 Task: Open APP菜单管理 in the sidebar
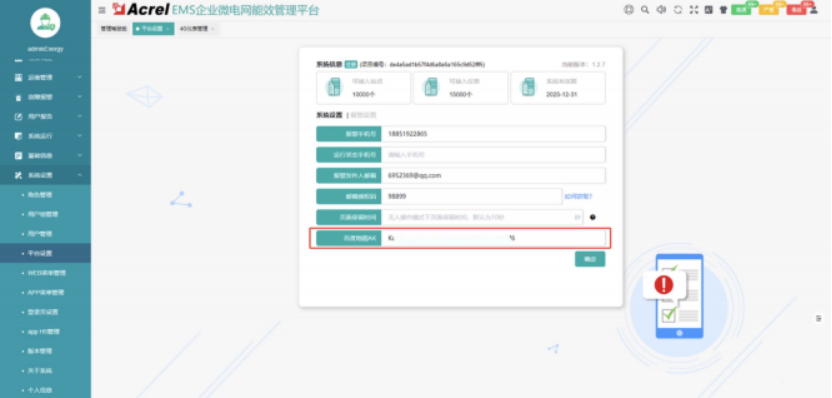45,292
